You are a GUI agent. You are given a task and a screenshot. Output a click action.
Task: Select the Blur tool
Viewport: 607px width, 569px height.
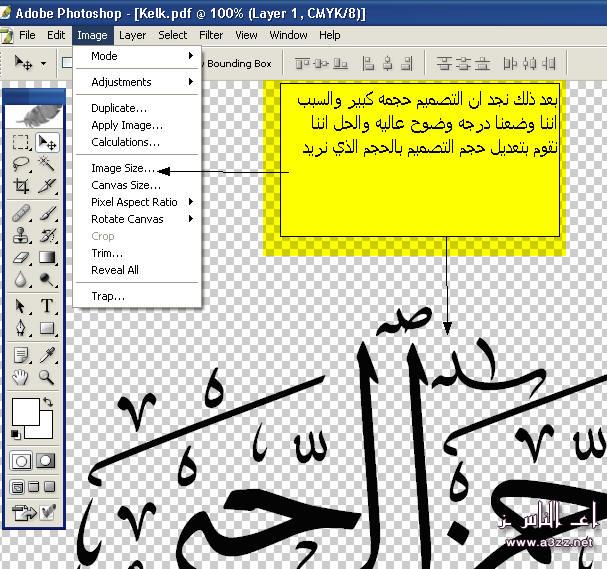(x=21, y=279)
